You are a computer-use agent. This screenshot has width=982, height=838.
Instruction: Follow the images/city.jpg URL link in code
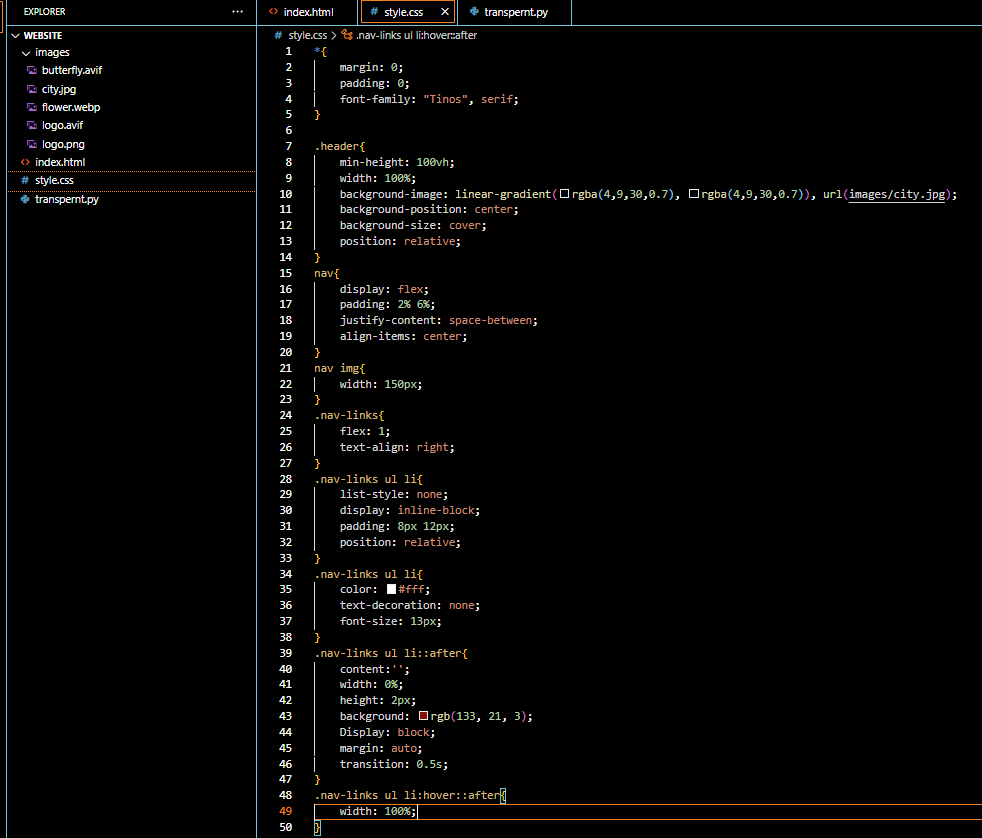pos(896,194)
